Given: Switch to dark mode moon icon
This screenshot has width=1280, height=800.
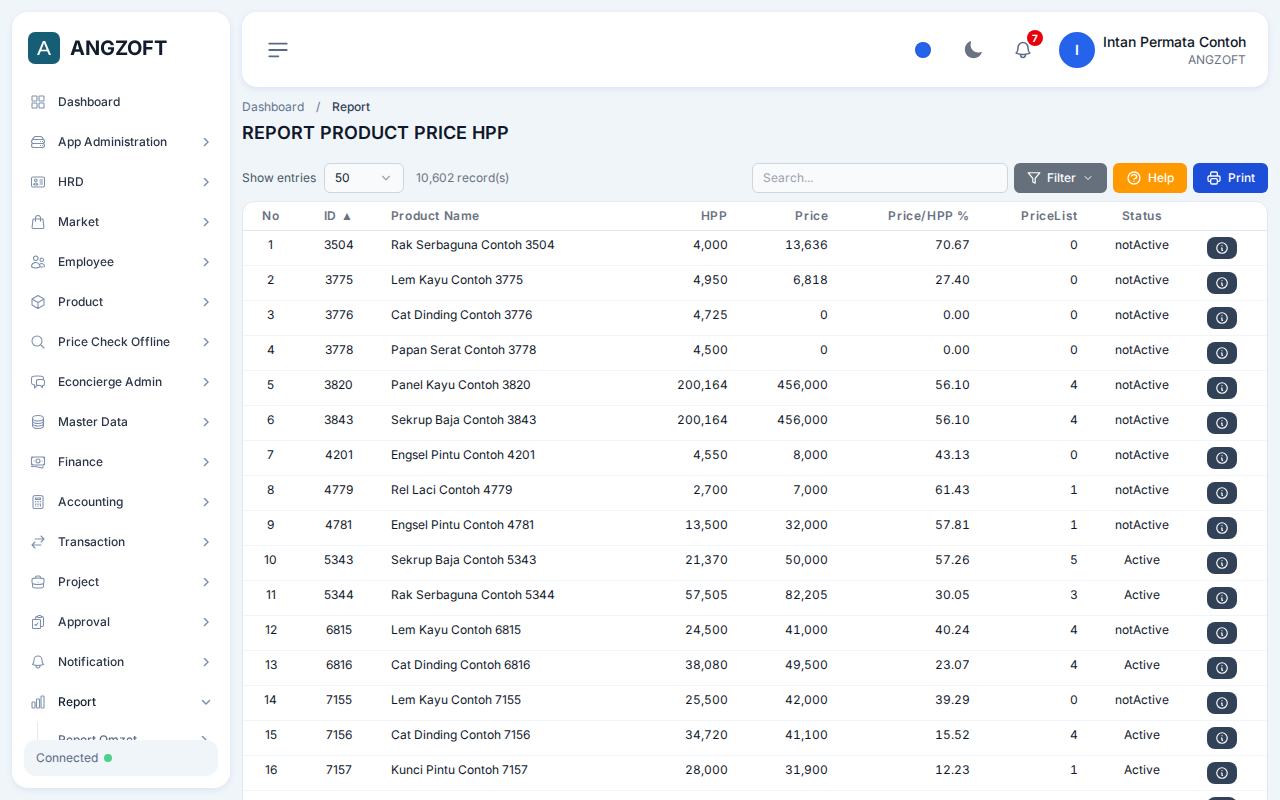Looking at the screenshot, I should tap(973, 50).
